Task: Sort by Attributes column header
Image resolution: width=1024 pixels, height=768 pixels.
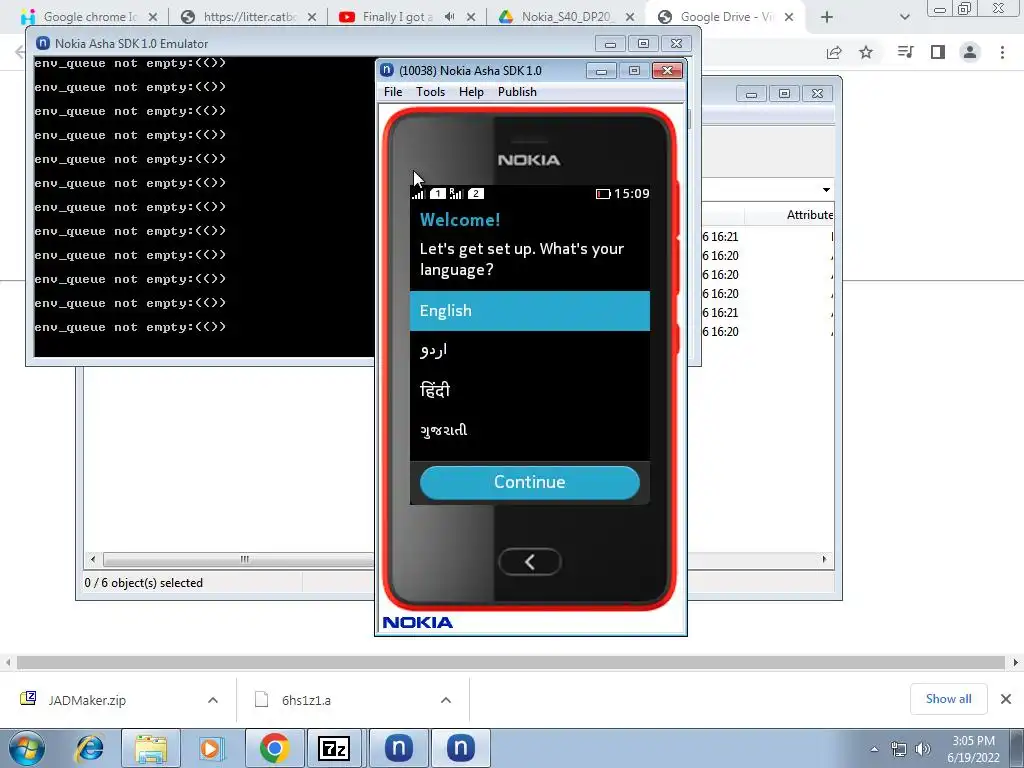Action: click(x=808, y=215)
